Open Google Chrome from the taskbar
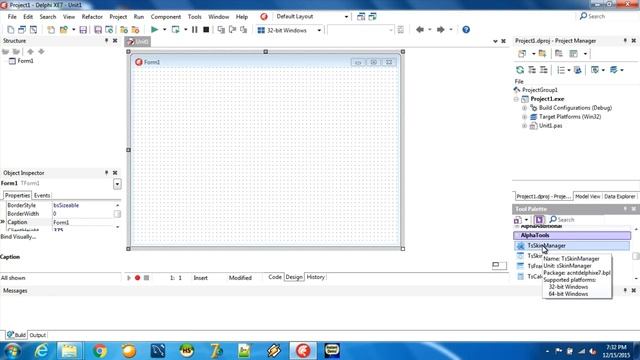The width and height of the screenshot is (640, 360). (99, 351)
